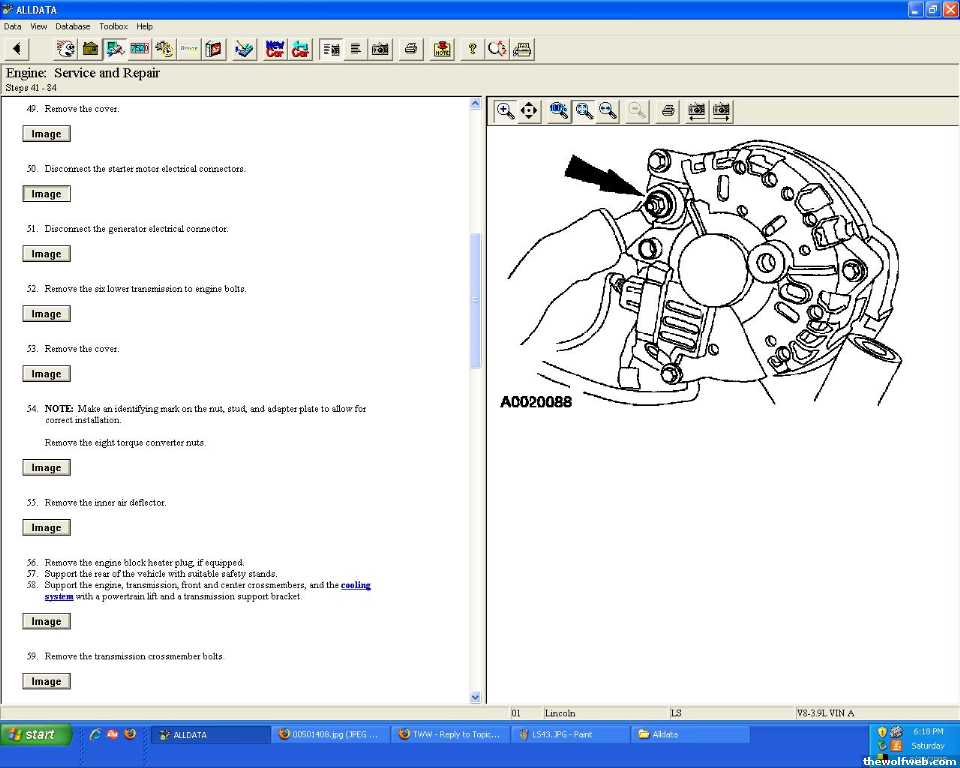Click the scroll down arrow in steps pane
960x768 pixels.
475,697
